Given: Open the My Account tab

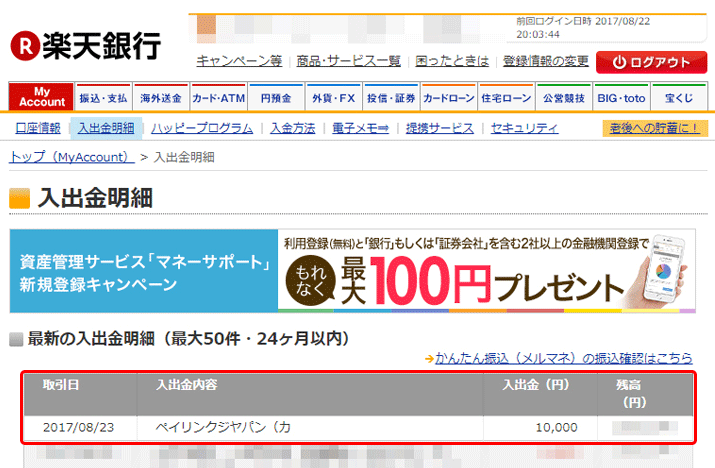Looking at the screenshot, I should pos(42,97).
